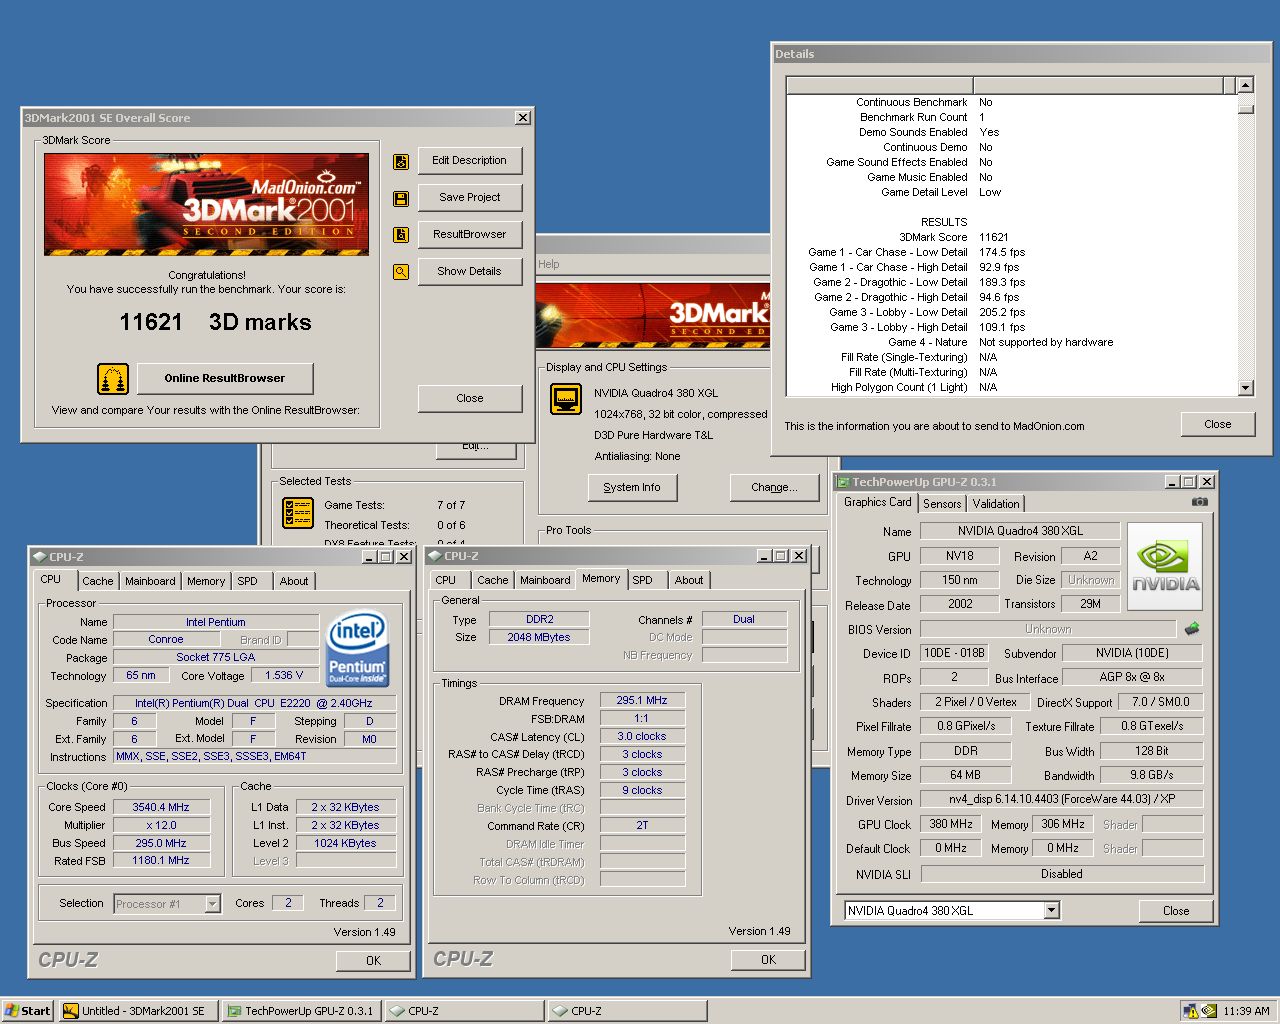Viewport: 1280px width, 1024px height.
Task: Open the CPU tab in the CPU-Z Memory window
Action: coord(446,580)
